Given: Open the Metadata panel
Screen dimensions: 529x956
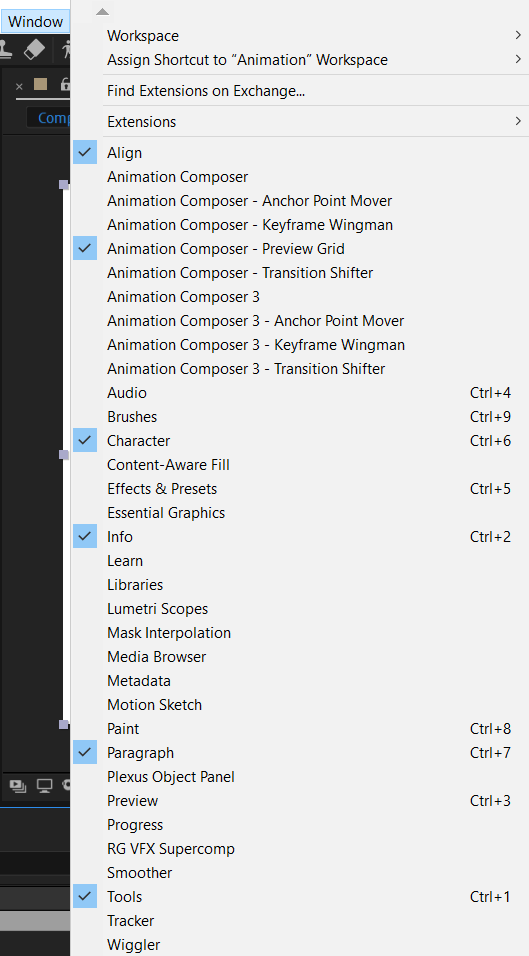Looking at the screenshot, I should [x=299, y=681].
